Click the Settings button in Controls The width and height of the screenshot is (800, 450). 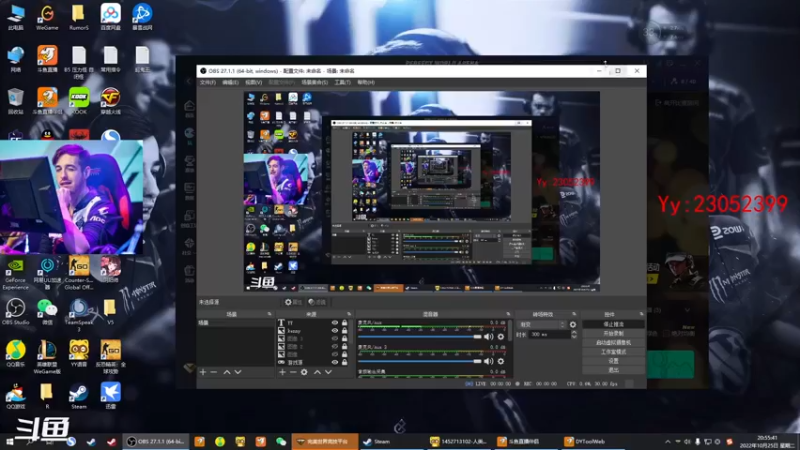[613, 361]
